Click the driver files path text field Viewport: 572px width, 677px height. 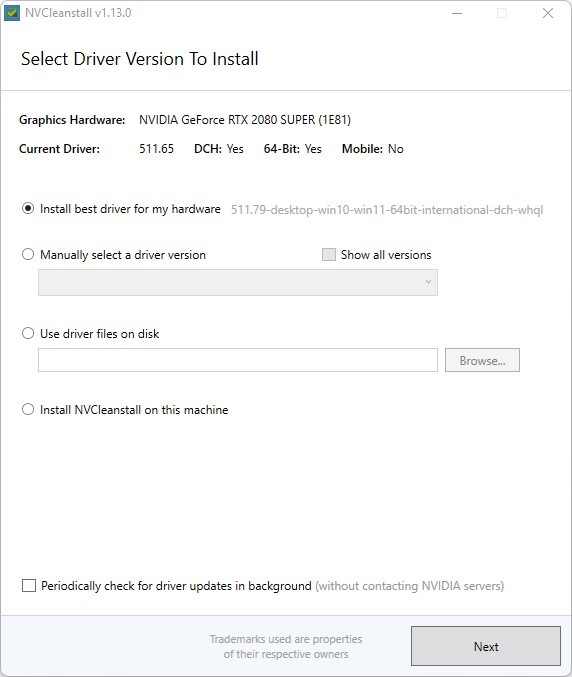click(x=238, y=360)
